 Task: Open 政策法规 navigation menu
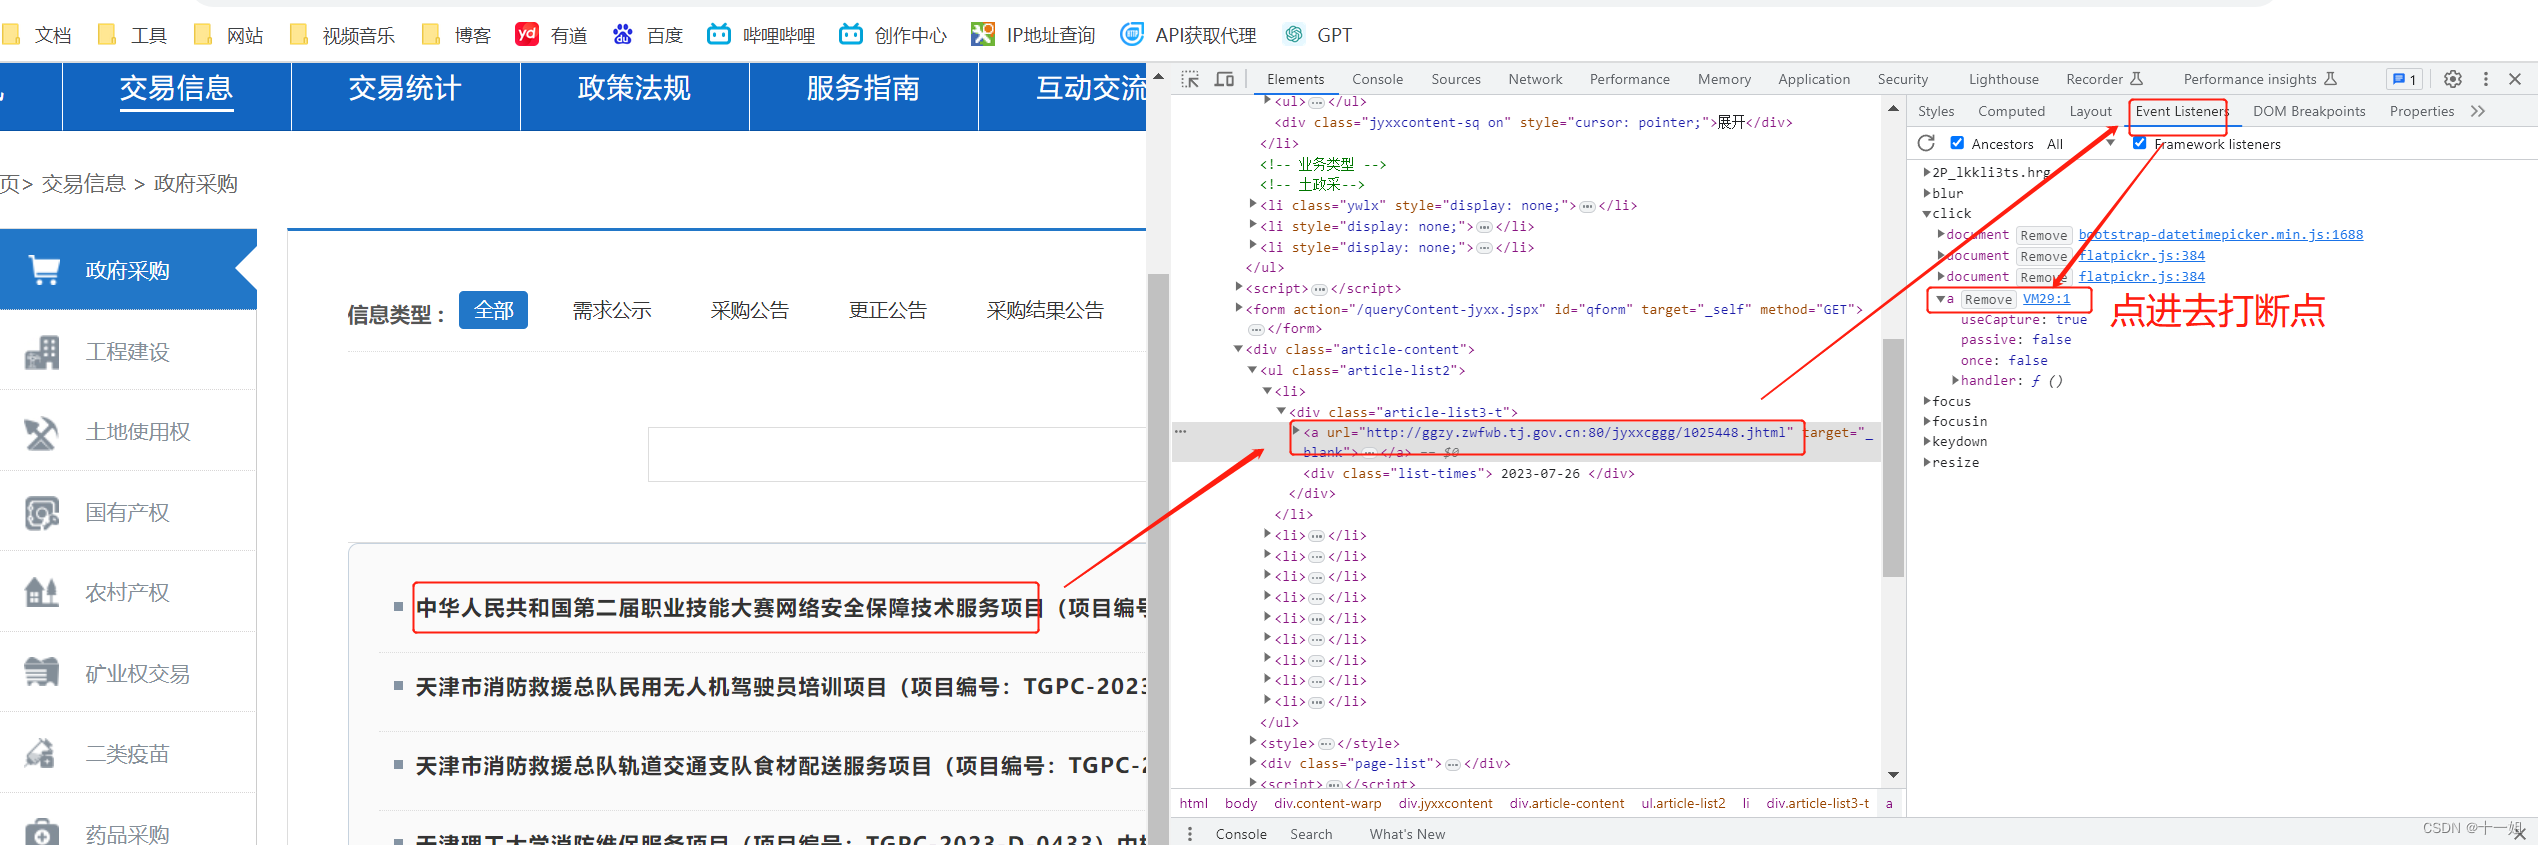tap(634, 88)
